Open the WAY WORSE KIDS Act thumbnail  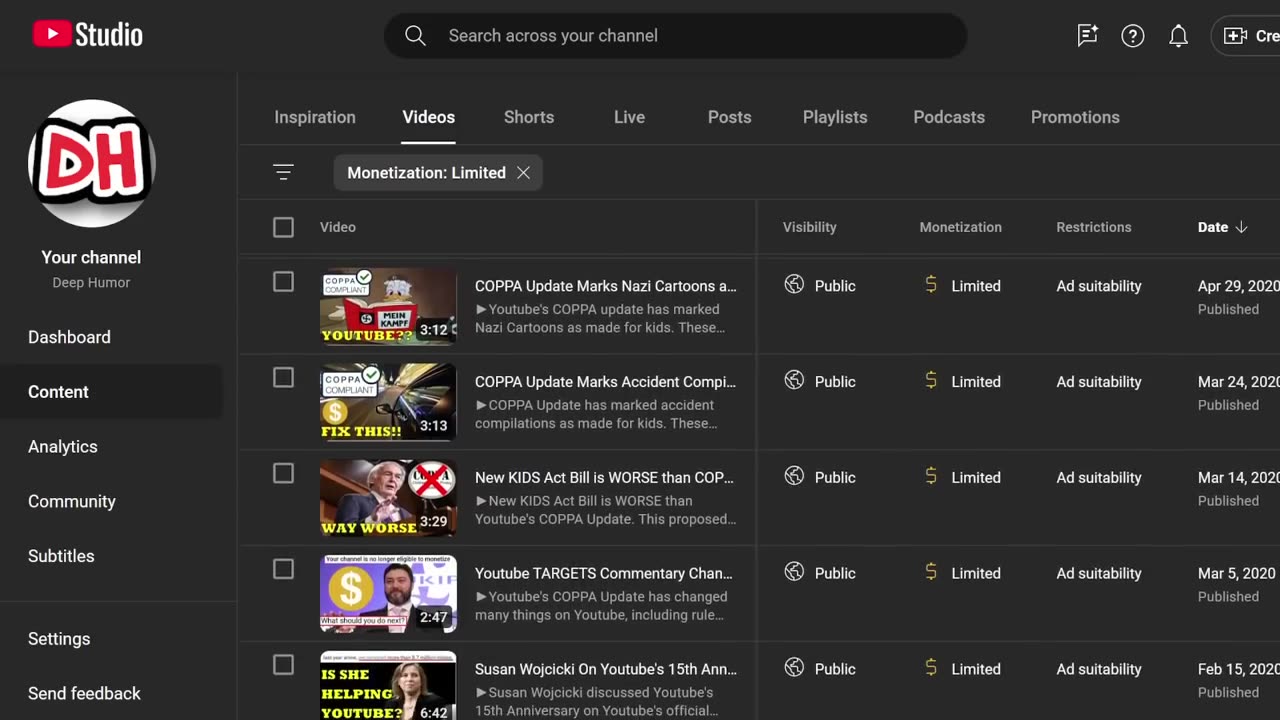(388, 498)
